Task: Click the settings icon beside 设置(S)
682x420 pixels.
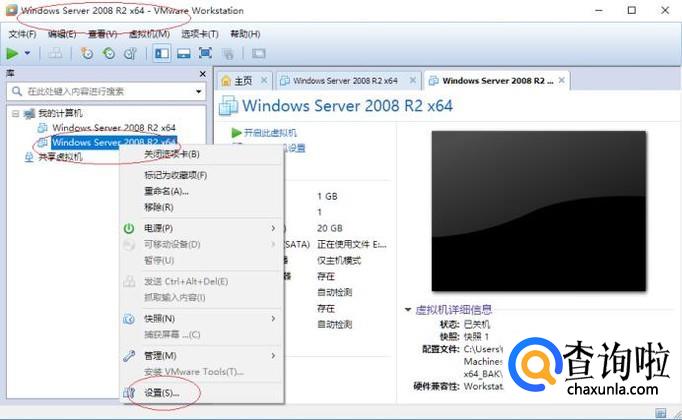Action: click(x=129, y=393)
